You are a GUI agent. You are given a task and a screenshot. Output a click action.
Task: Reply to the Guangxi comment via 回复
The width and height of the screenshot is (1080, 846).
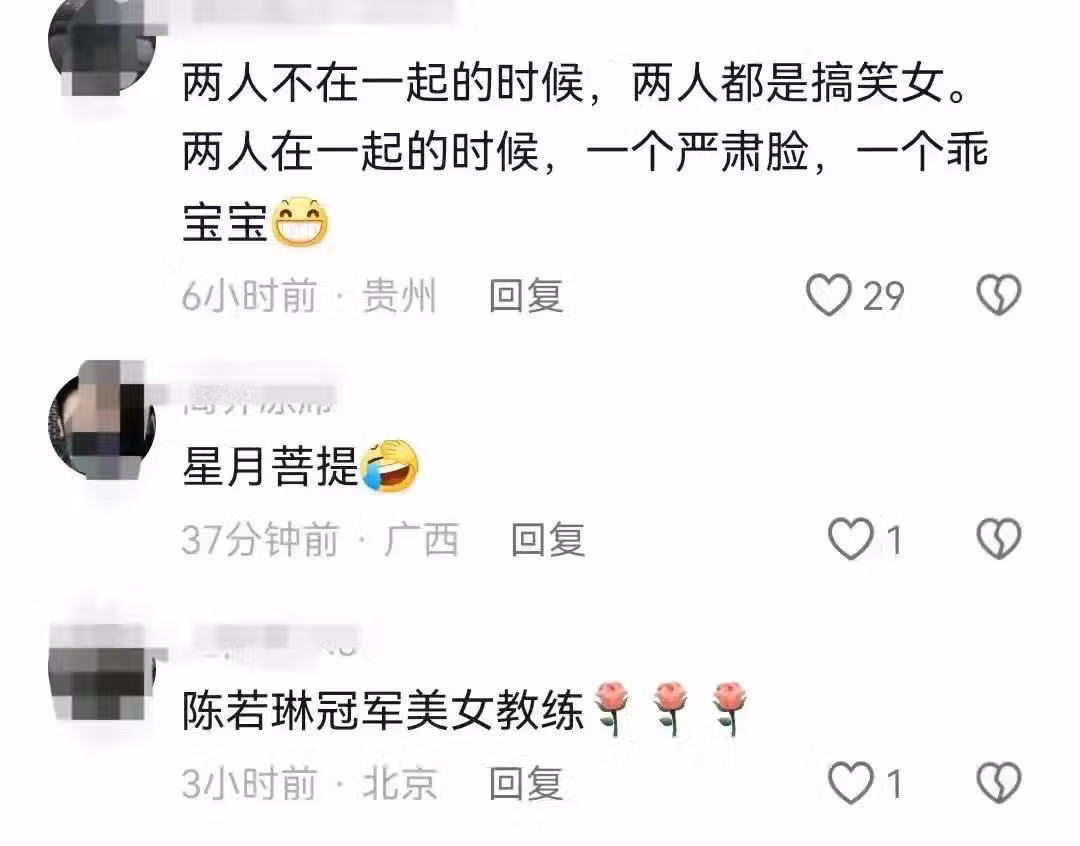coord(548,539)
